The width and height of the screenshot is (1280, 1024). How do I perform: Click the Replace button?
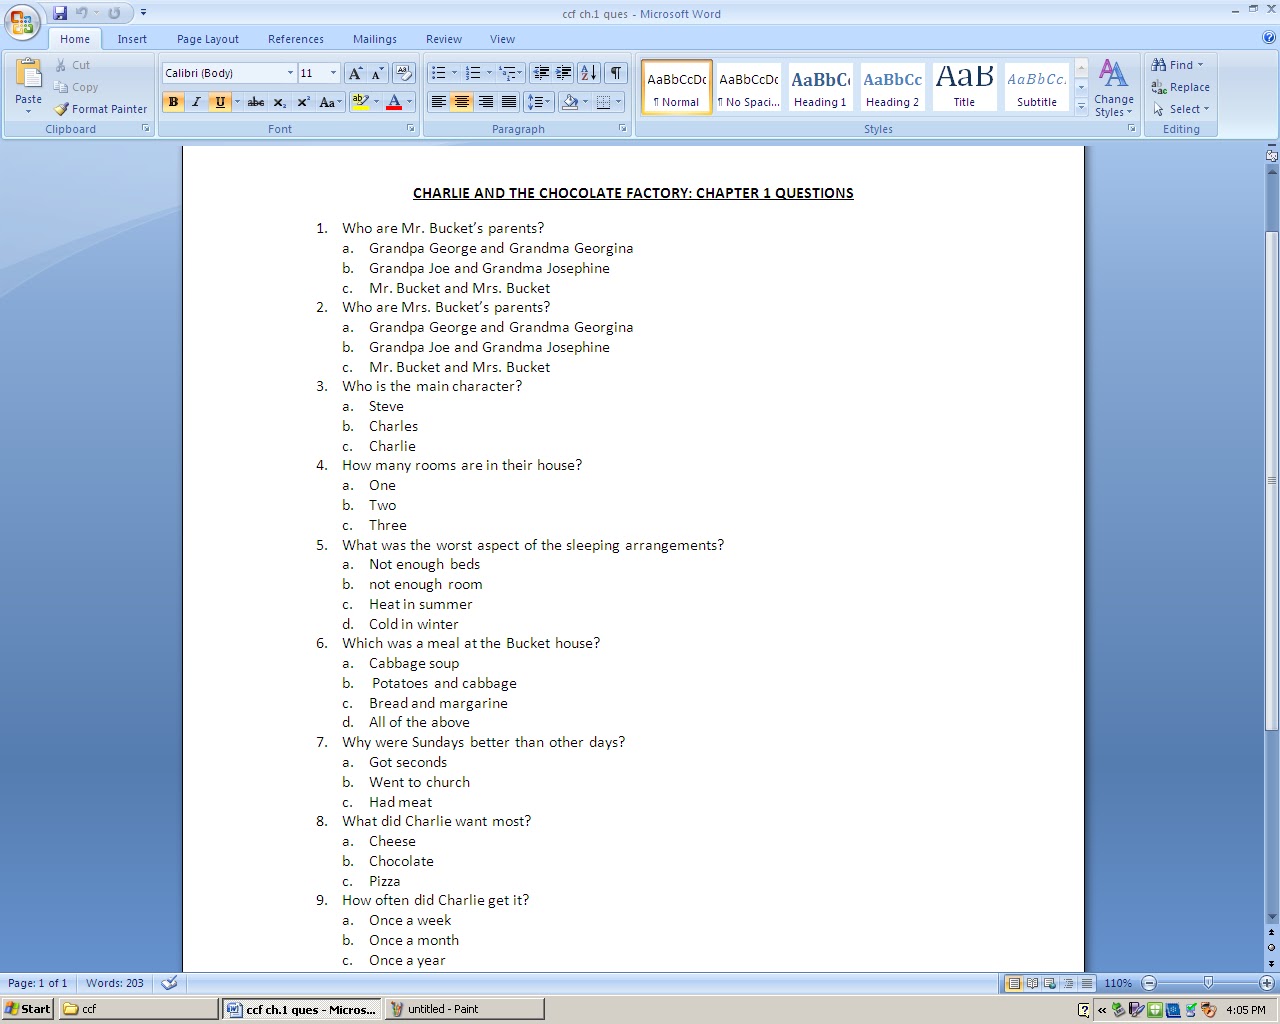tap(1181, 87)
